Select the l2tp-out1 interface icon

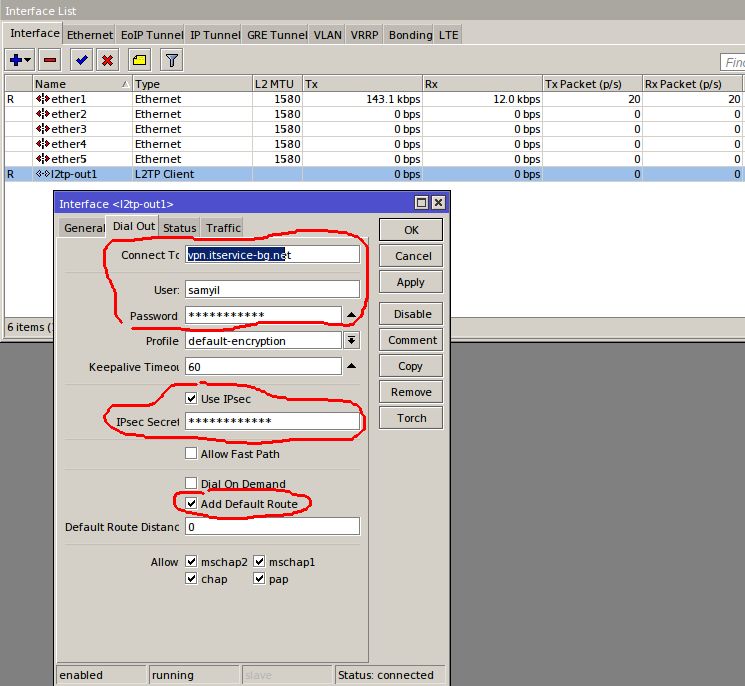pyautogui.click(x=43, y=174)
